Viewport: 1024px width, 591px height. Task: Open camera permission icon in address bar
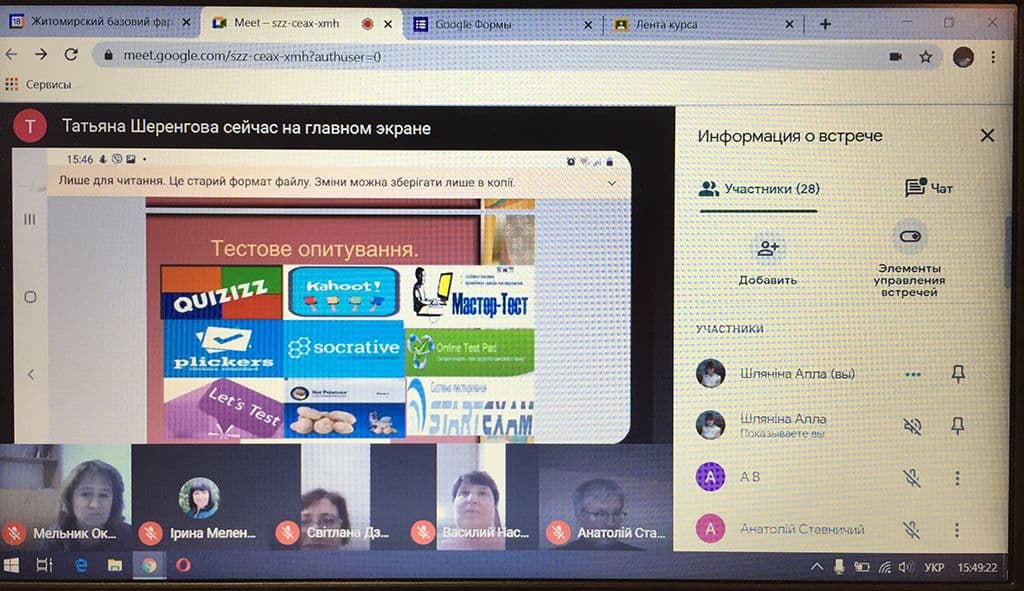[x=895, y=57]
